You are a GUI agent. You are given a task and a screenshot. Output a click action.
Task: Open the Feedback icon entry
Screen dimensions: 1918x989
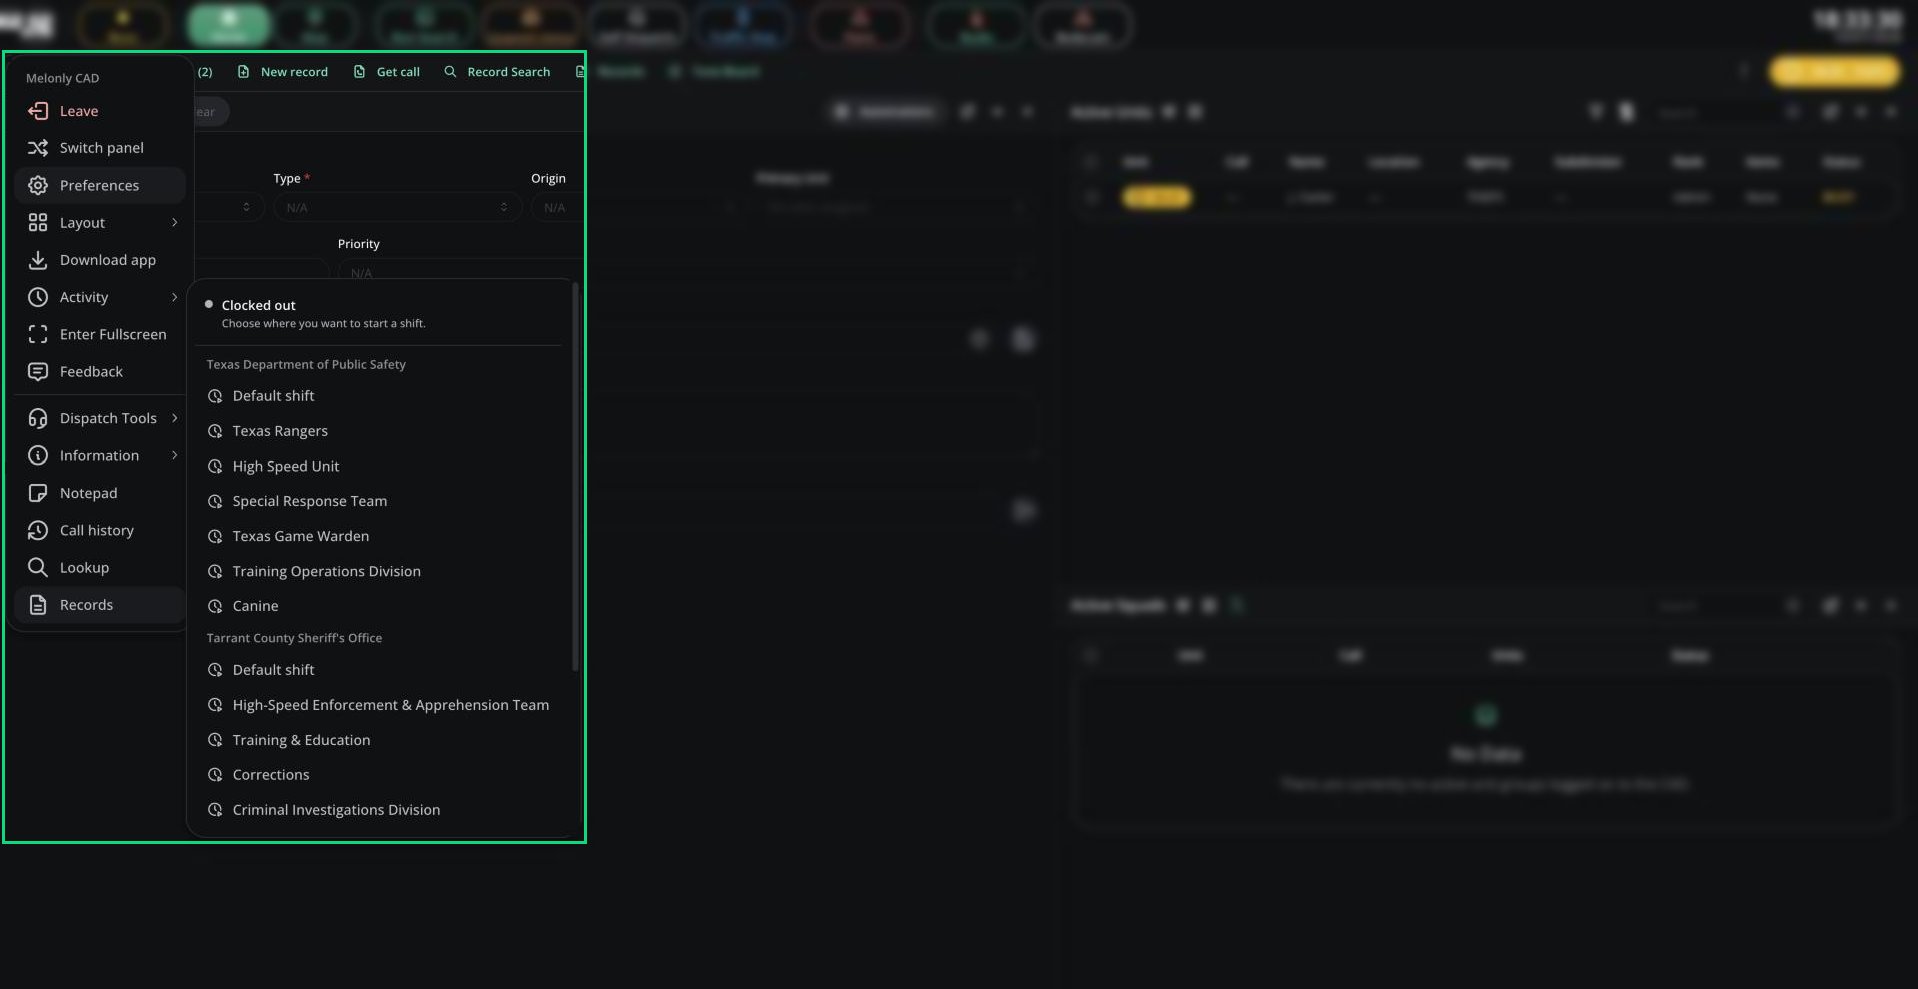38,372
